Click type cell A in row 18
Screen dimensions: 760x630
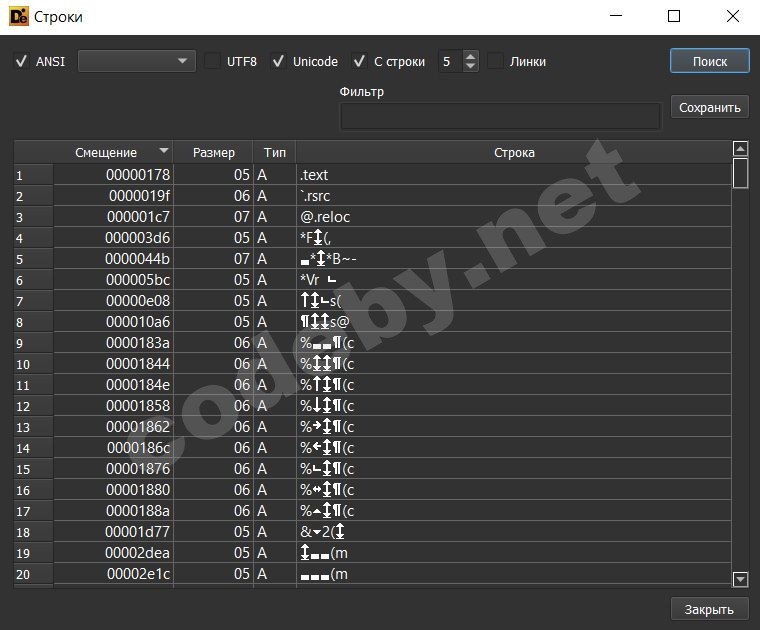(275, 532)
